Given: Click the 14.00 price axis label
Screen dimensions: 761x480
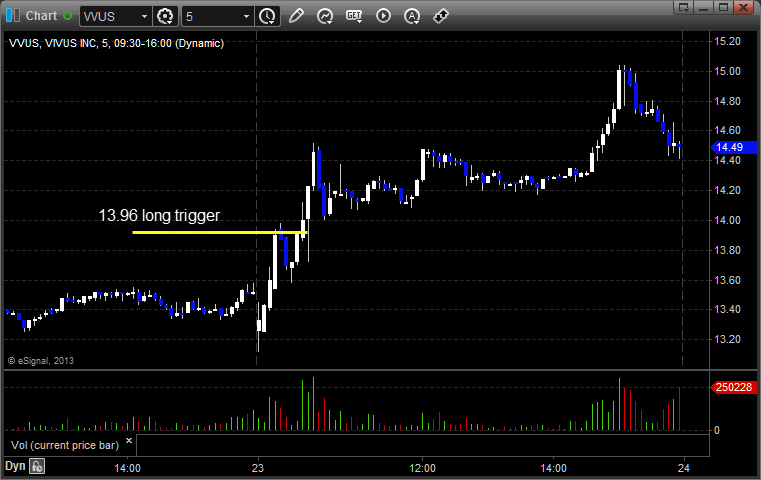Looking at the screenshot, I should pyautogui.click(x=728, y=220).
